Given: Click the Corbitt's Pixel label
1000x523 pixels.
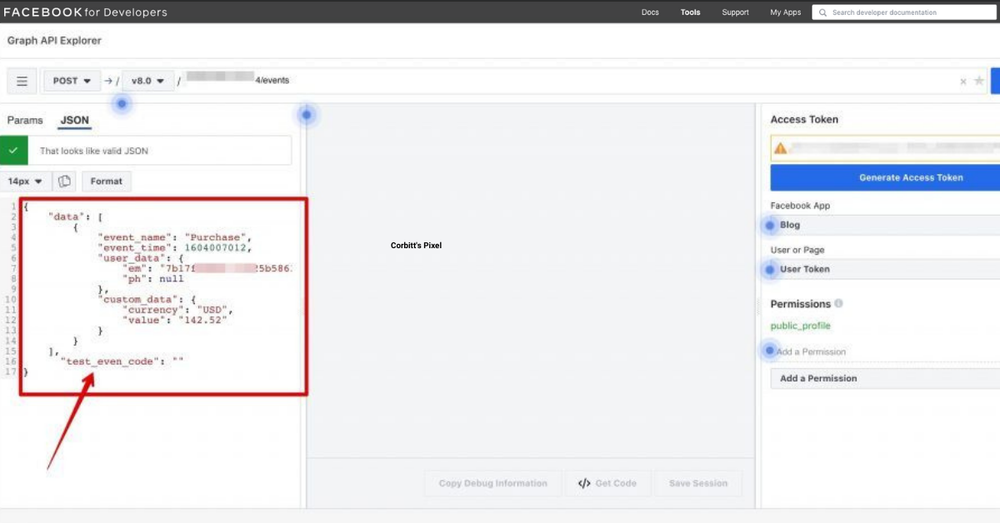Looking at the screenshot, I should click(x=416, y=245).
